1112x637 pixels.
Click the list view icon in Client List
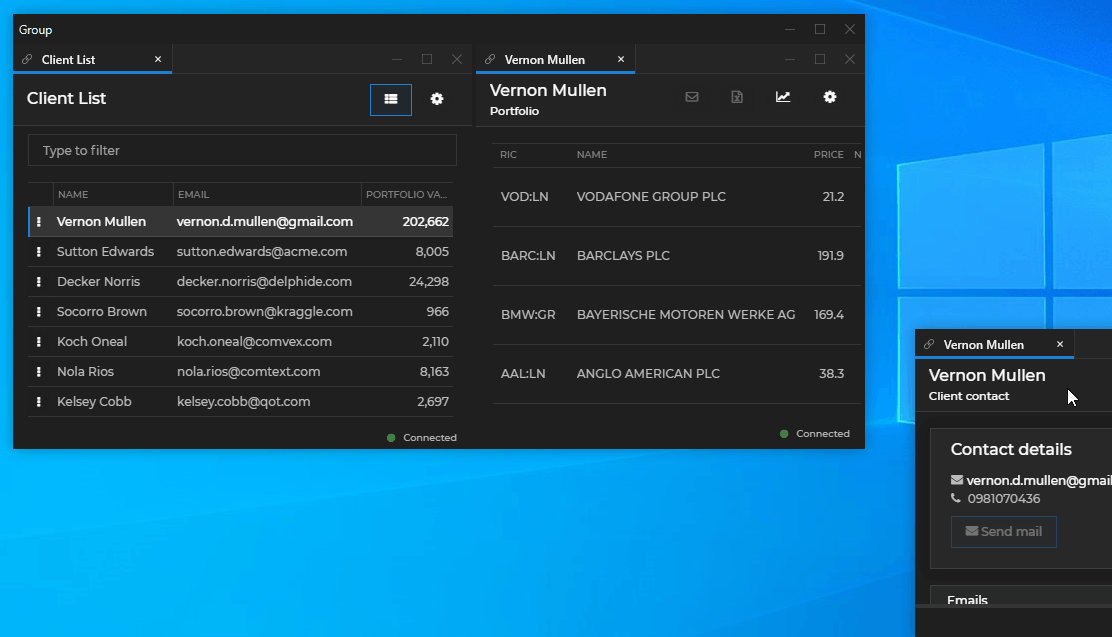tap(391, 99)
